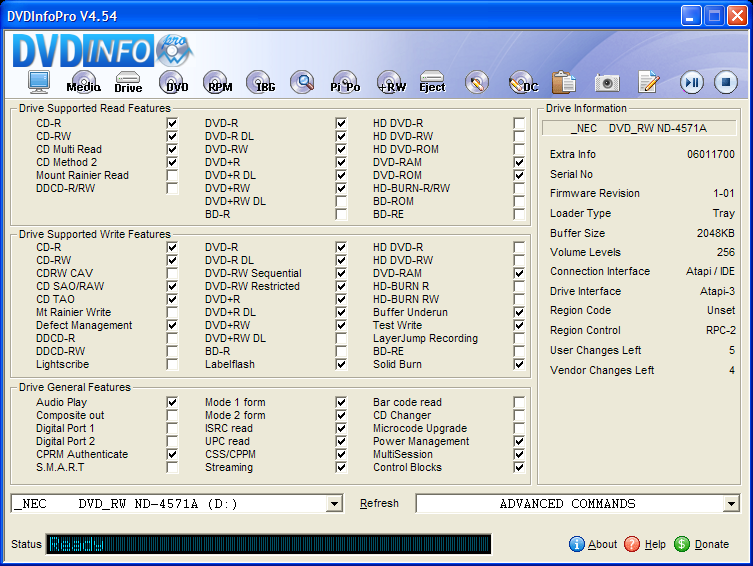753x566 pixels.
Task: Toggle S.M.A.R.T checkbox
Action: pyautogui.click(x=172, y=467)
